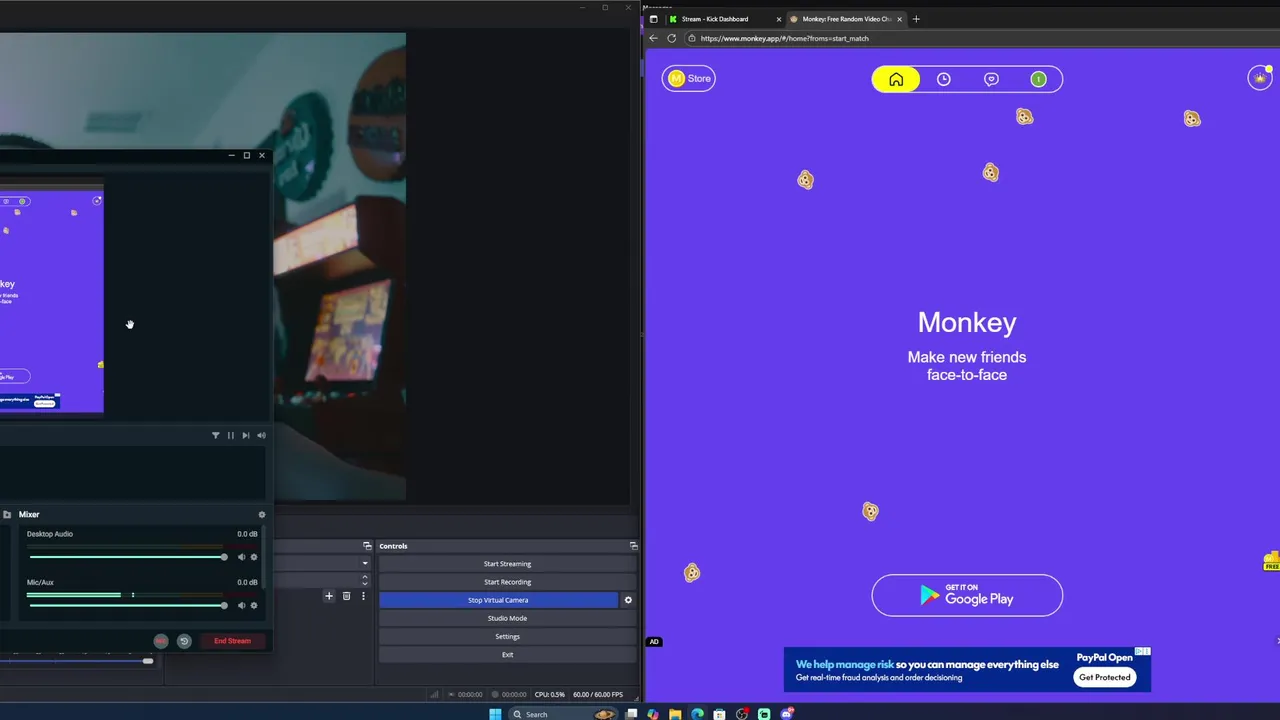Open transition properties three-dot menu
Image resolution: width=1280 pixels, height=720 pixels.
[363, 596]
